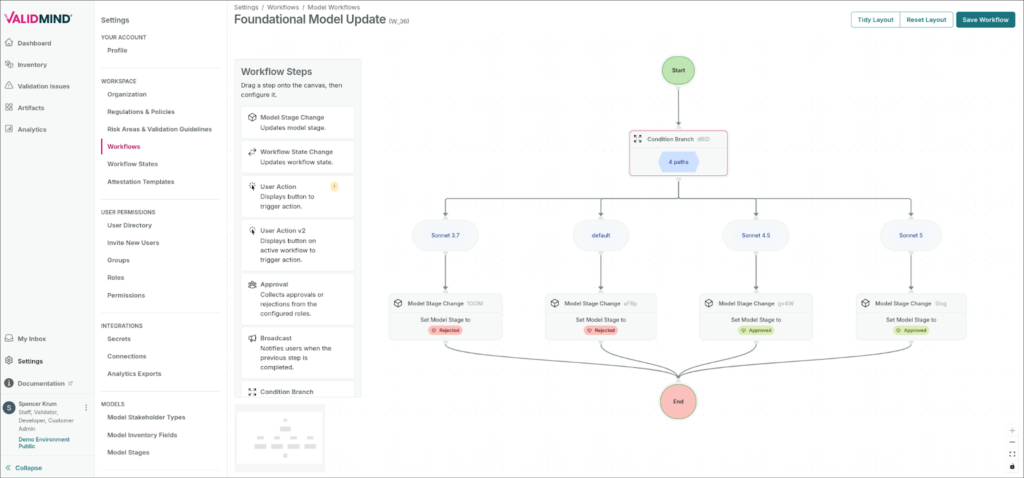The width and height of the screenshot is (1024, 478).
Task: Click the Save Workflow button
Action: click(x=984, y=19)
